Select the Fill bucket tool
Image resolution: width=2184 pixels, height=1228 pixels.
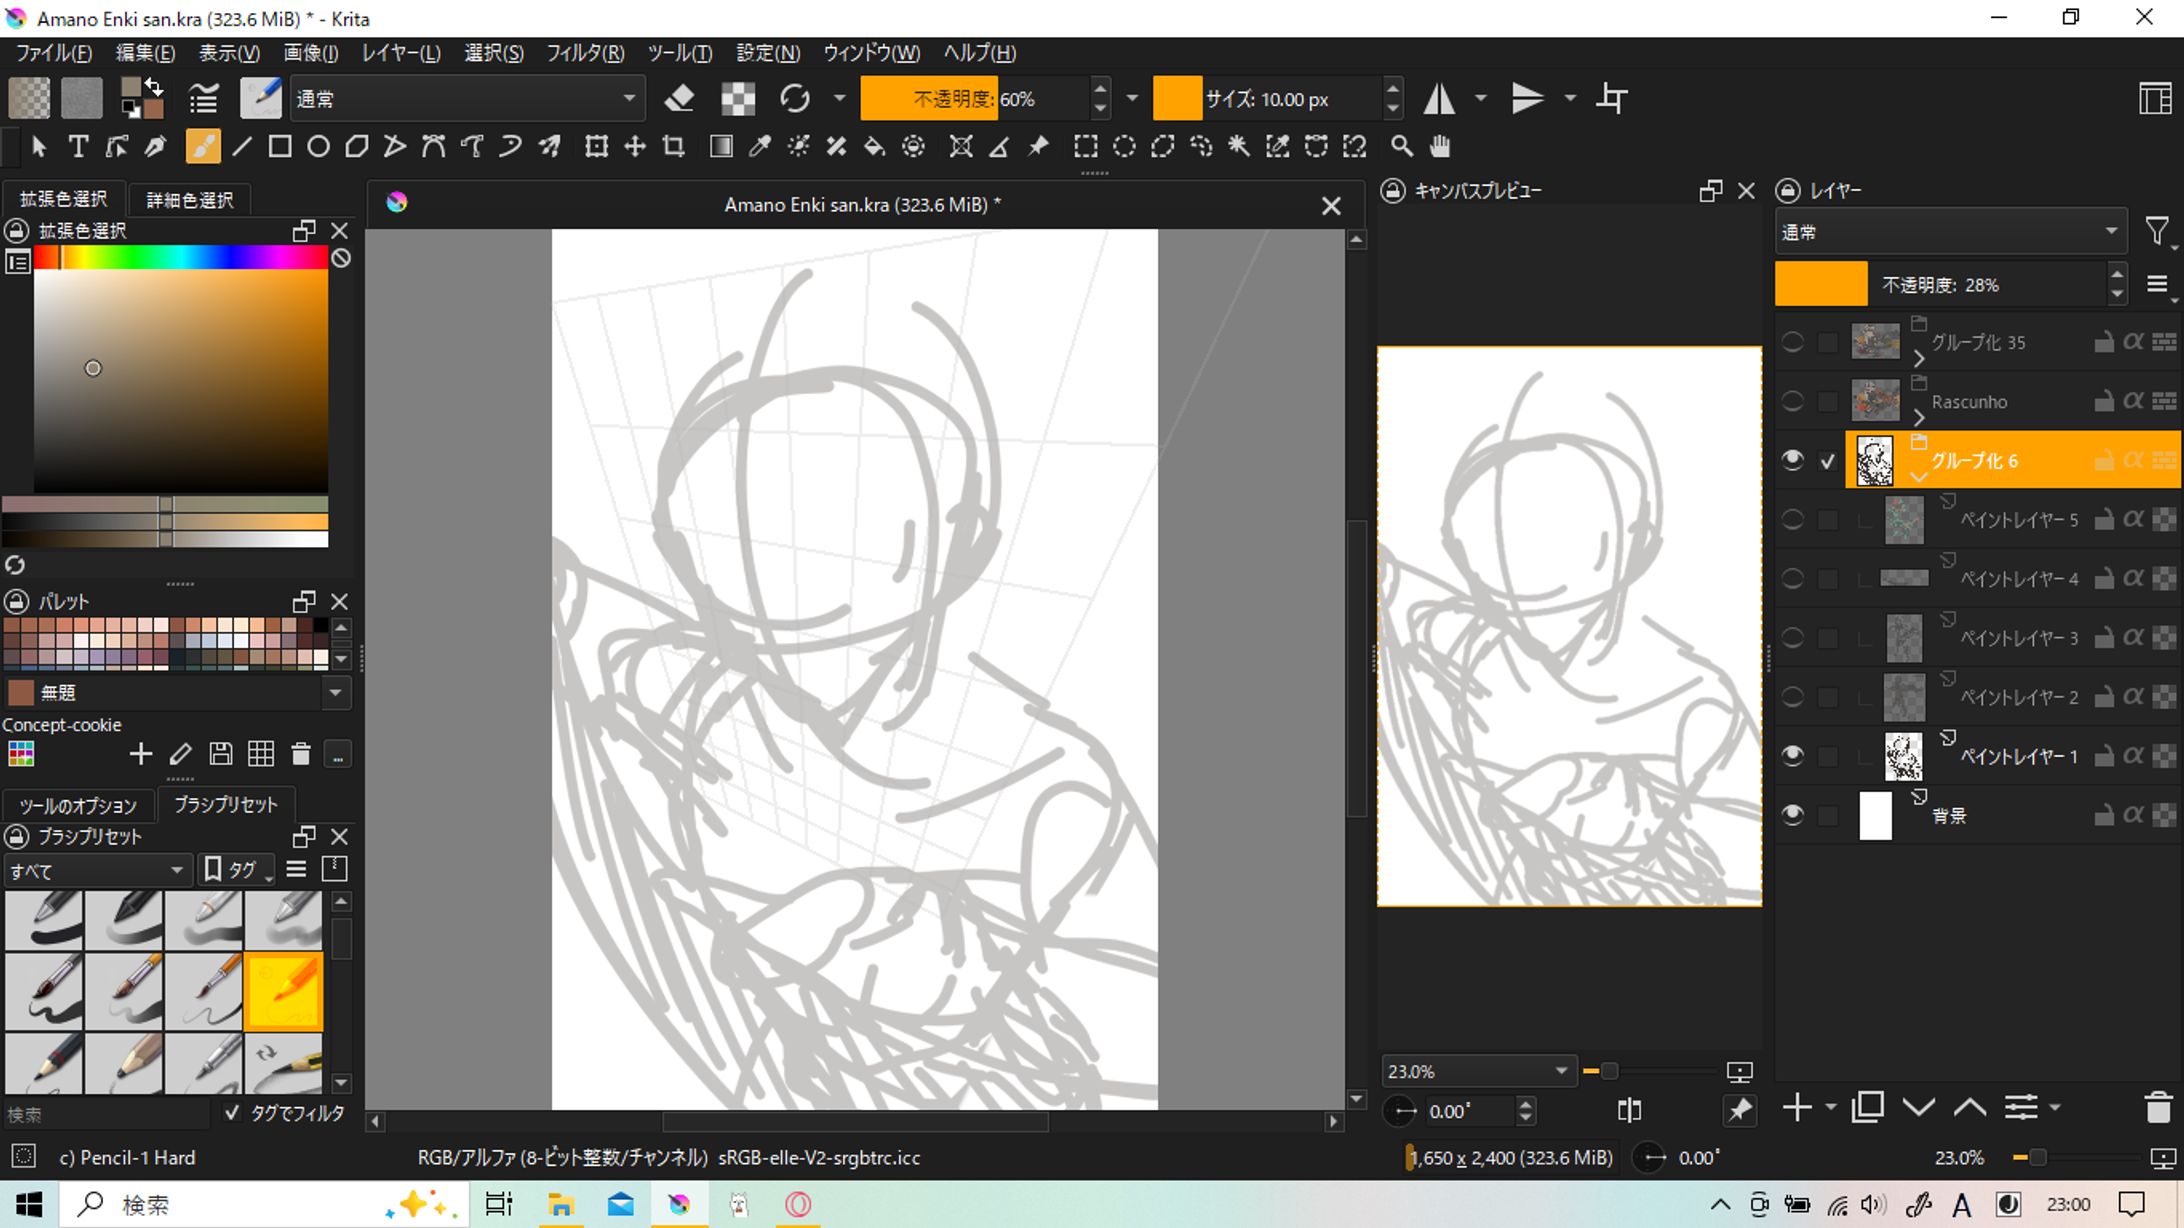[874, 147]
